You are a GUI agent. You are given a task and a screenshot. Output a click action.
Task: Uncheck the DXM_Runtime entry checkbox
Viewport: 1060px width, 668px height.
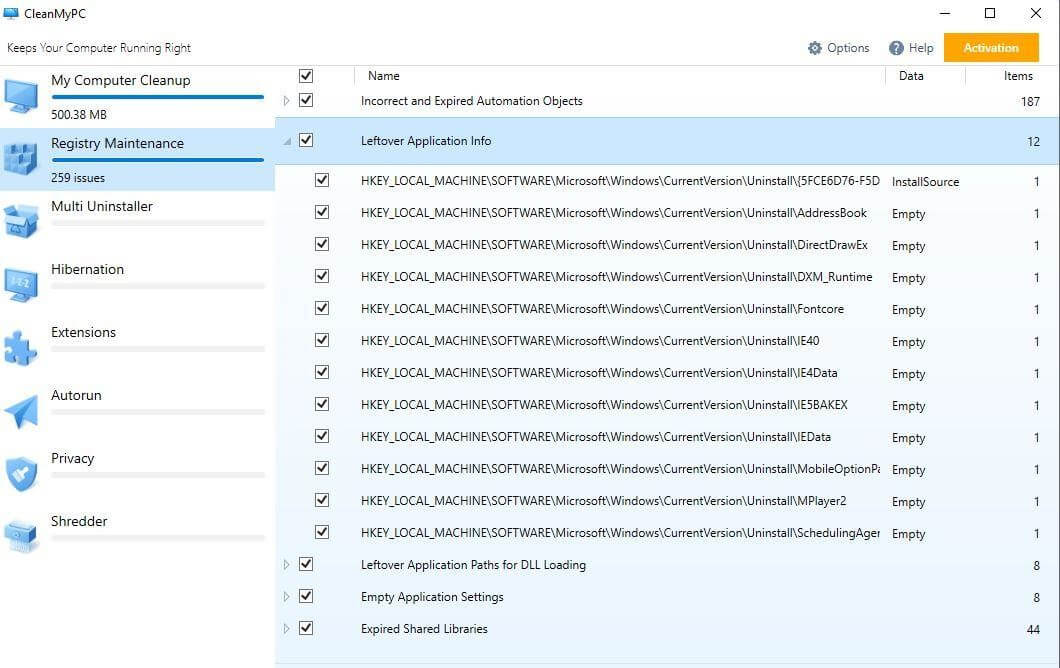click(x=322, y=276)
